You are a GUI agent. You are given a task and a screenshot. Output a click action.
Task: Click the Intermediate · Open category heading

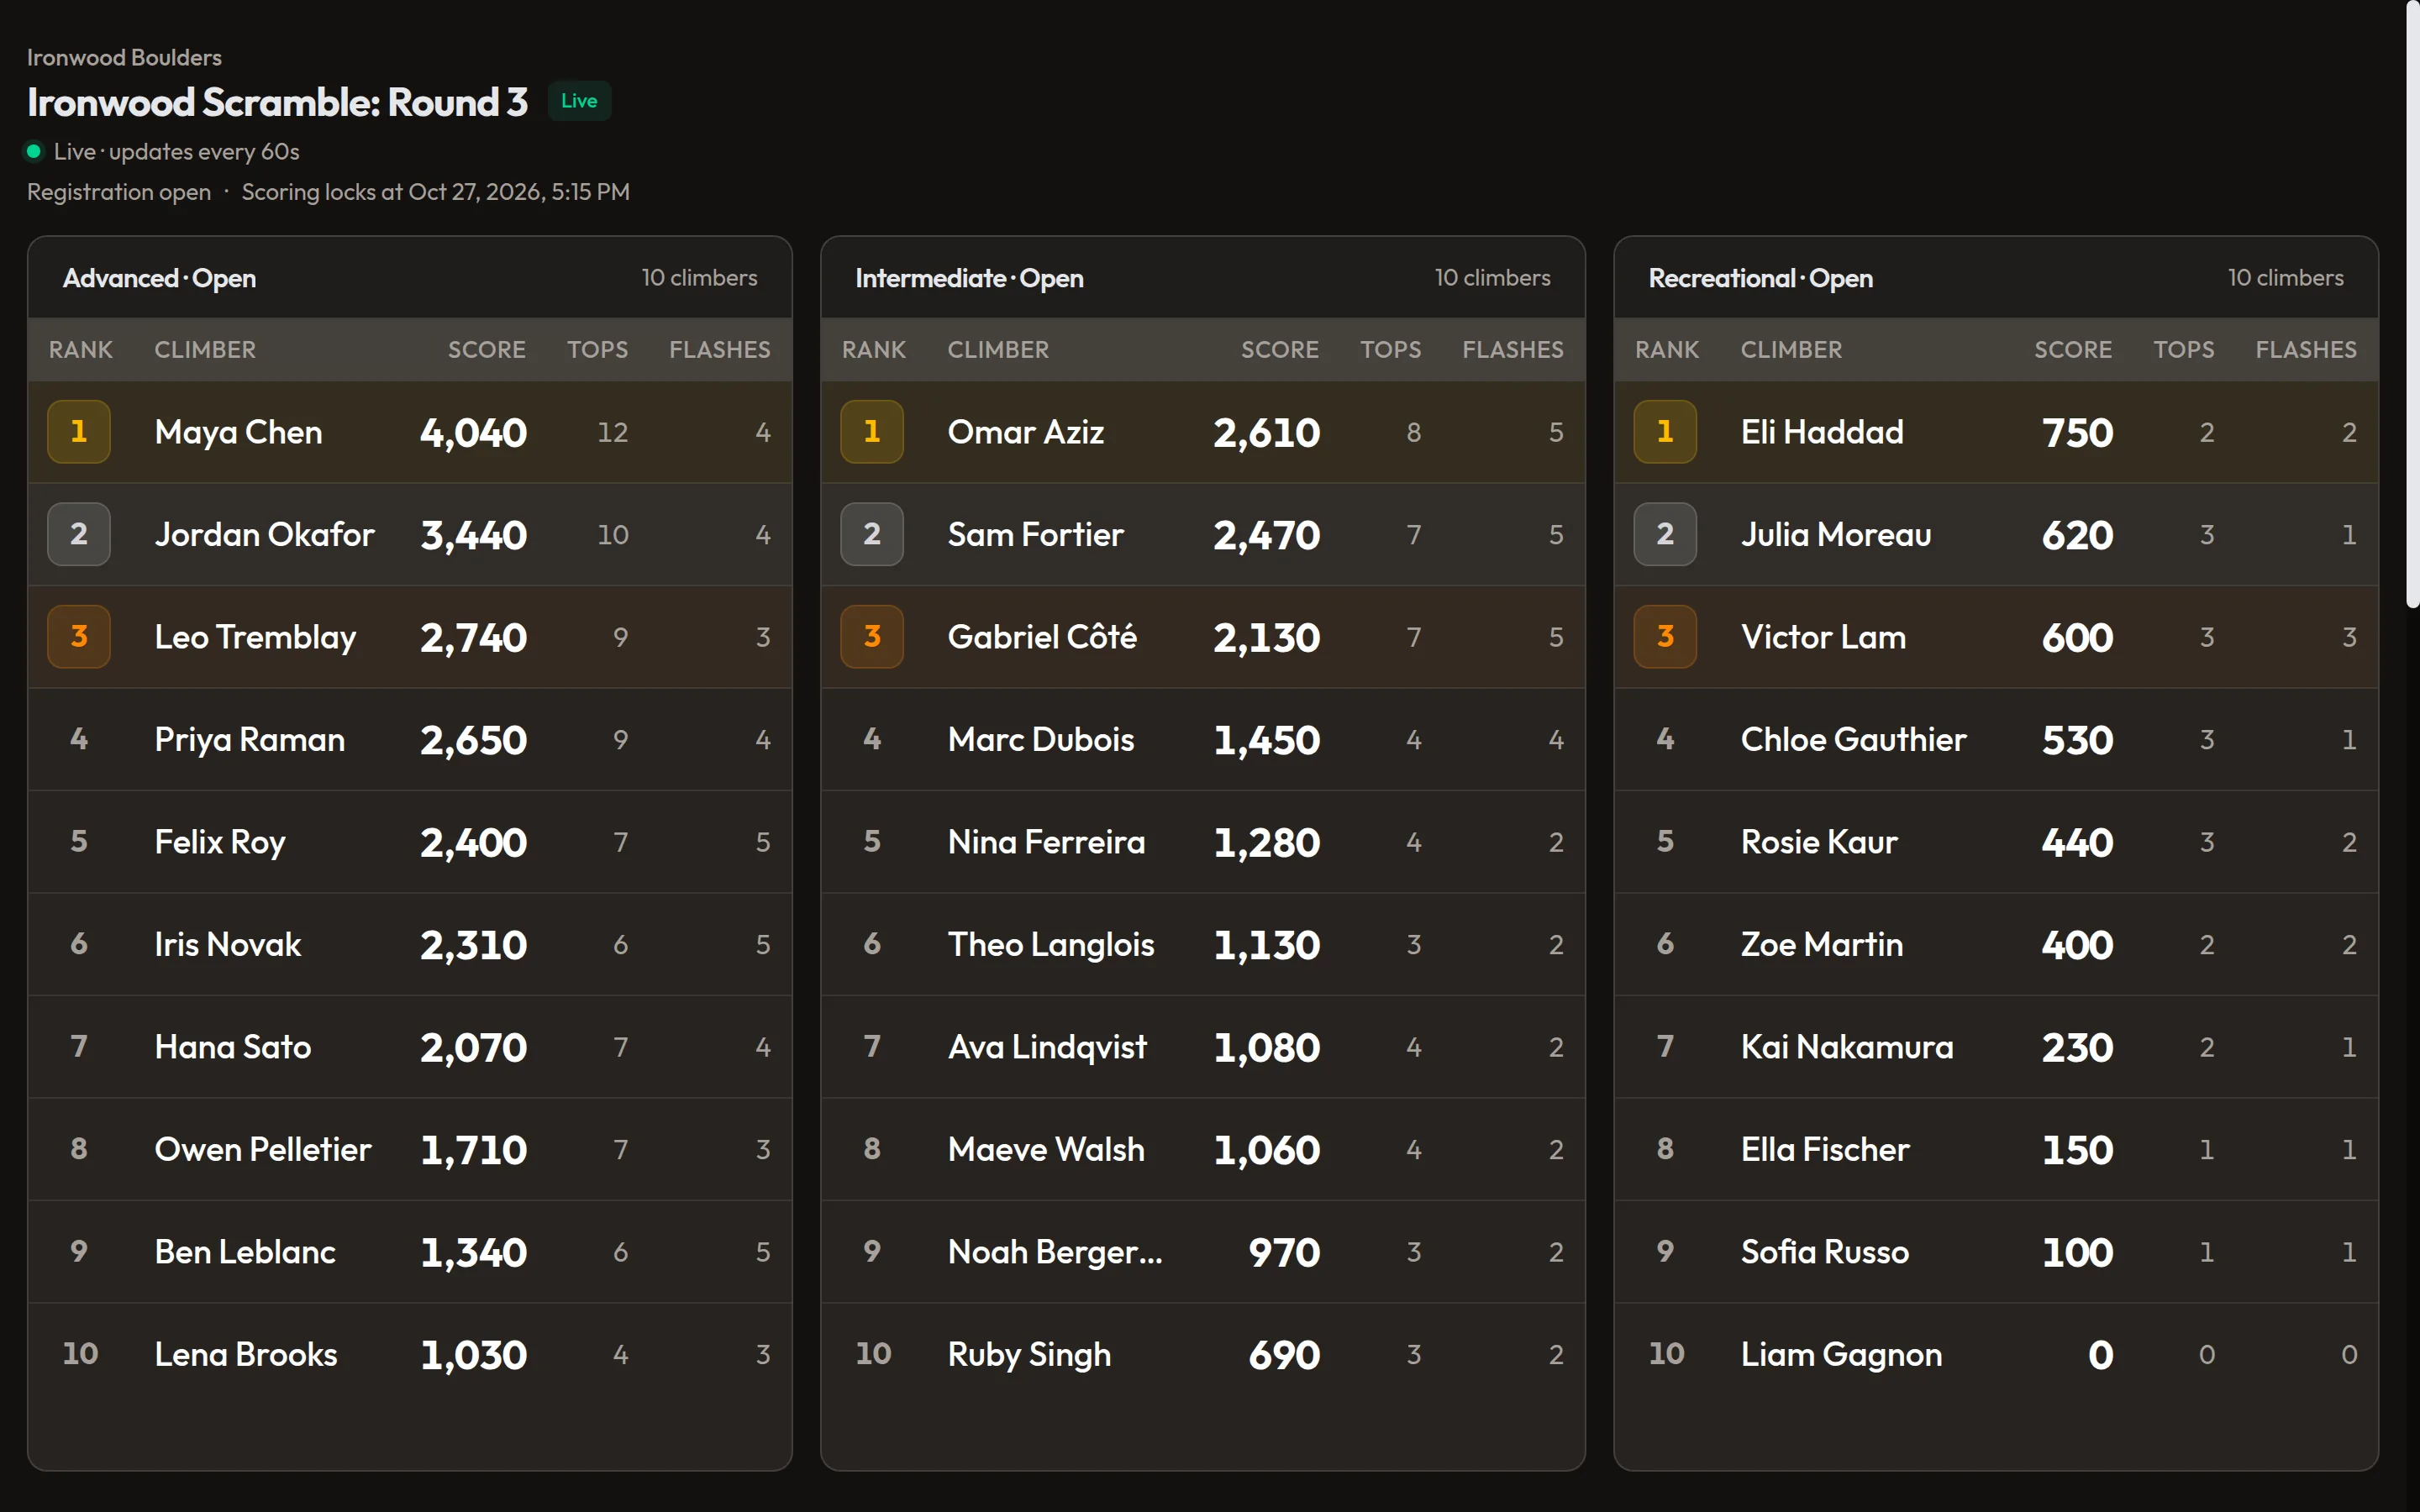click(969, 278)
